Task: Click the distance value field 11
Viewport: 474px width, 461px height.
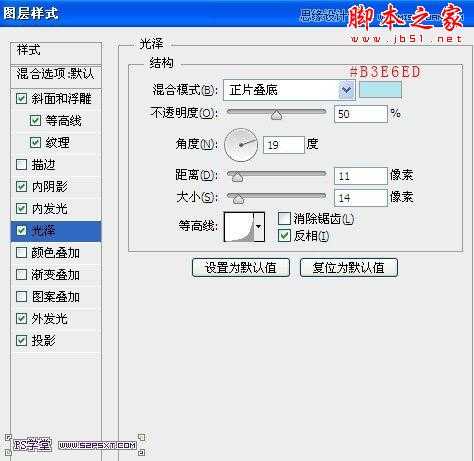Action: pos(361,176)
